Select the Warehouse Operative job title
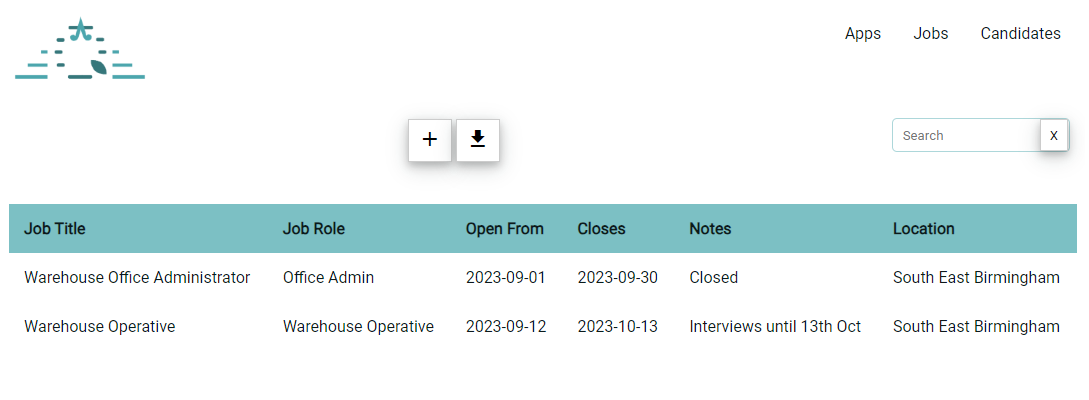The height and width of the screenshot is (400, 1089). tap(100, 327)
